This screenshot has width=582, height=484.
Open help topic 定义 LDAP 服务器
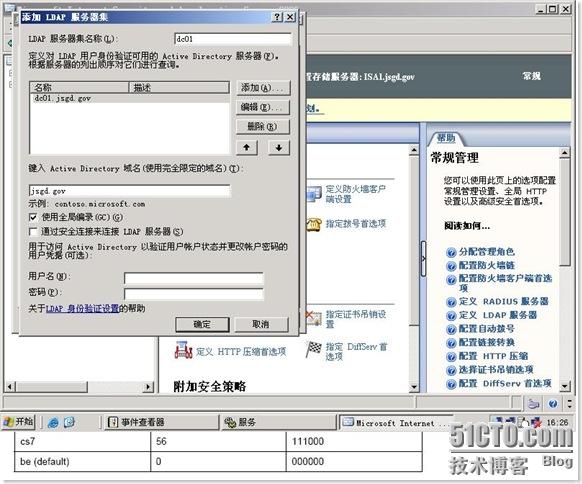point(498,315)
